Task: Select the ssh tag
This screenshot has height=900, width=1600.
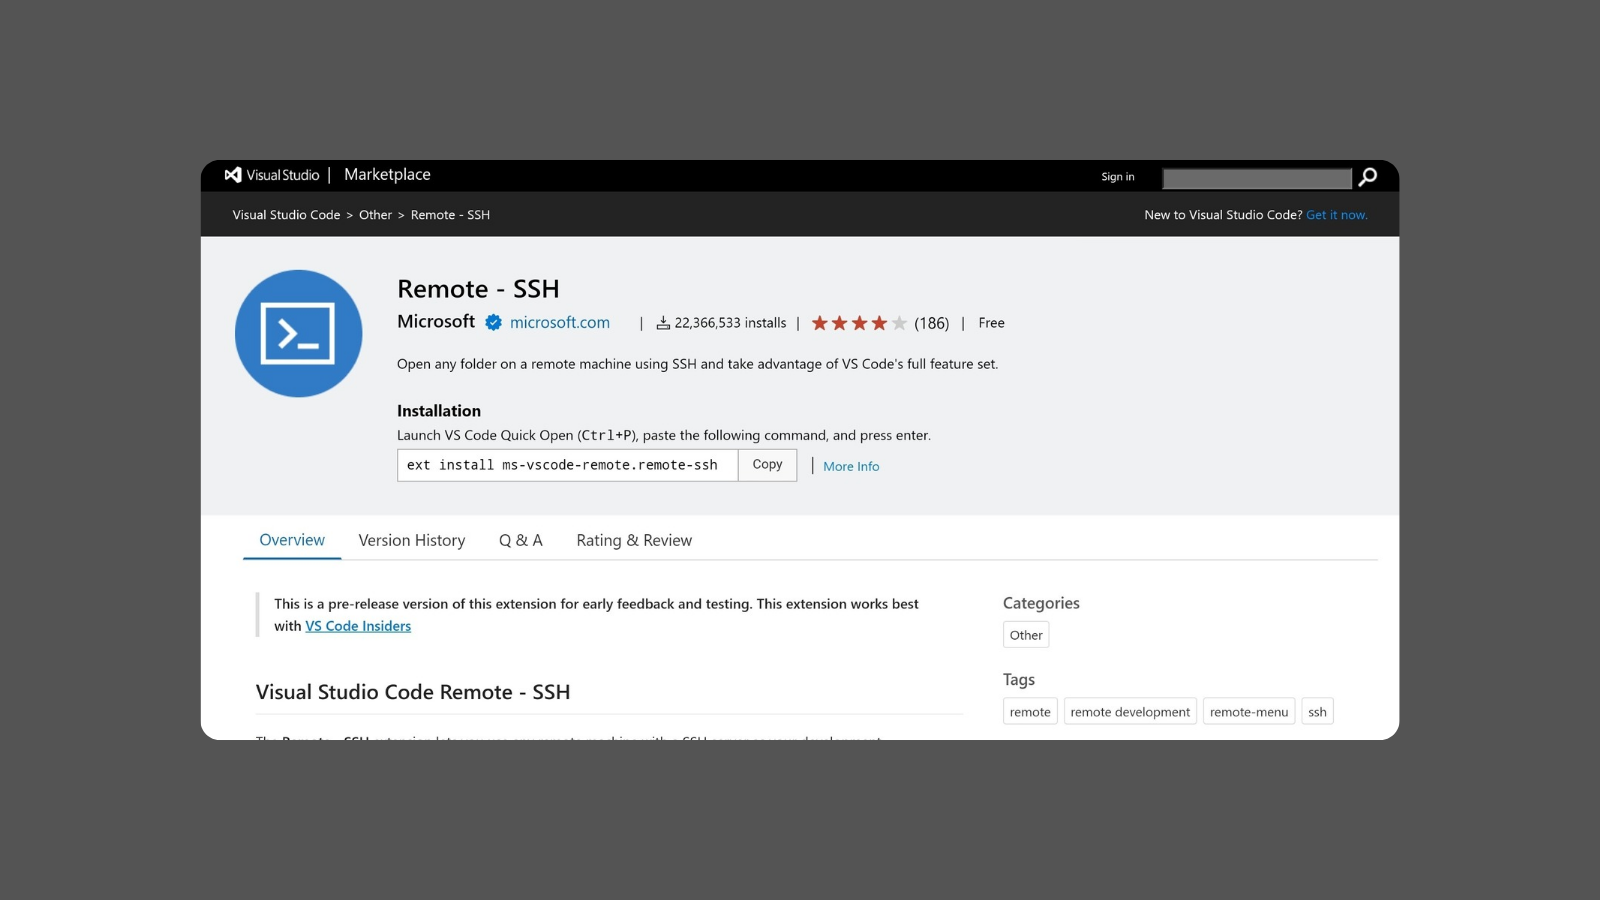Action: (x=1317, y=712)
